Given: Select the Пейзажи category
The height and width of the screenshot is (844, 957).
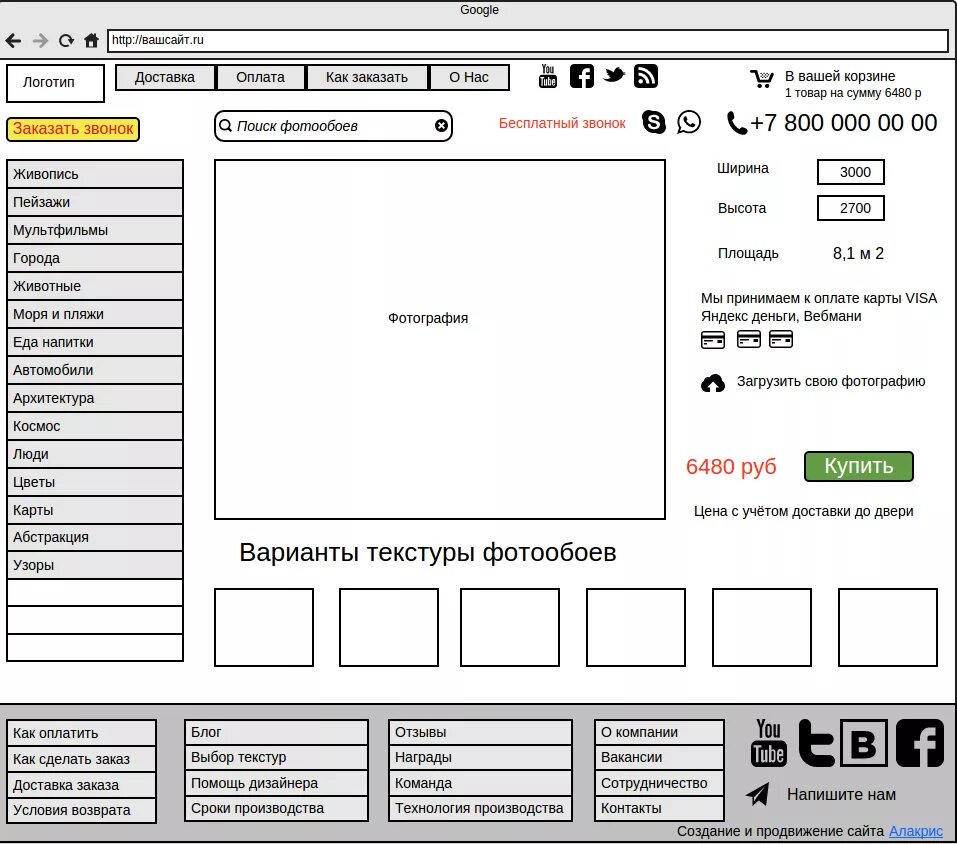Looking at the screenshot, I should 95,202.
